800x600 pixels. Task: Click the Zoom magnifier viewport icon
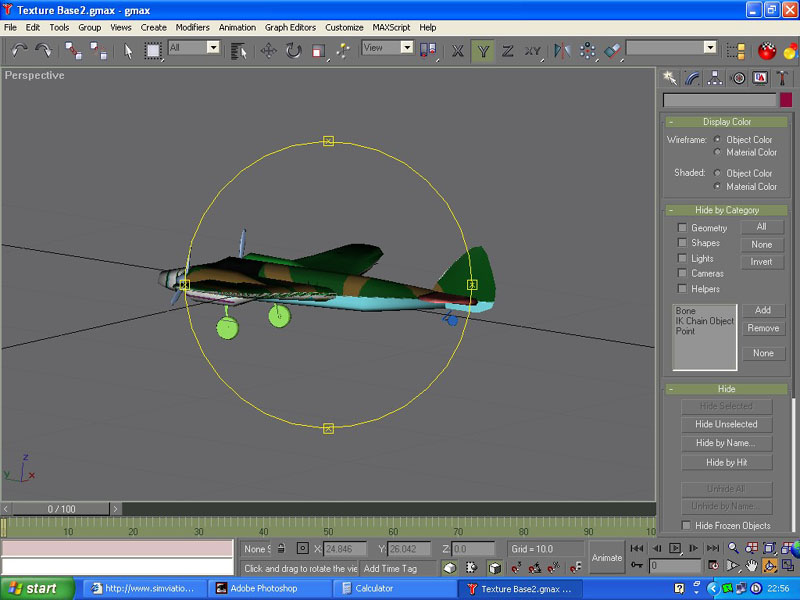(x=733, y=548)
